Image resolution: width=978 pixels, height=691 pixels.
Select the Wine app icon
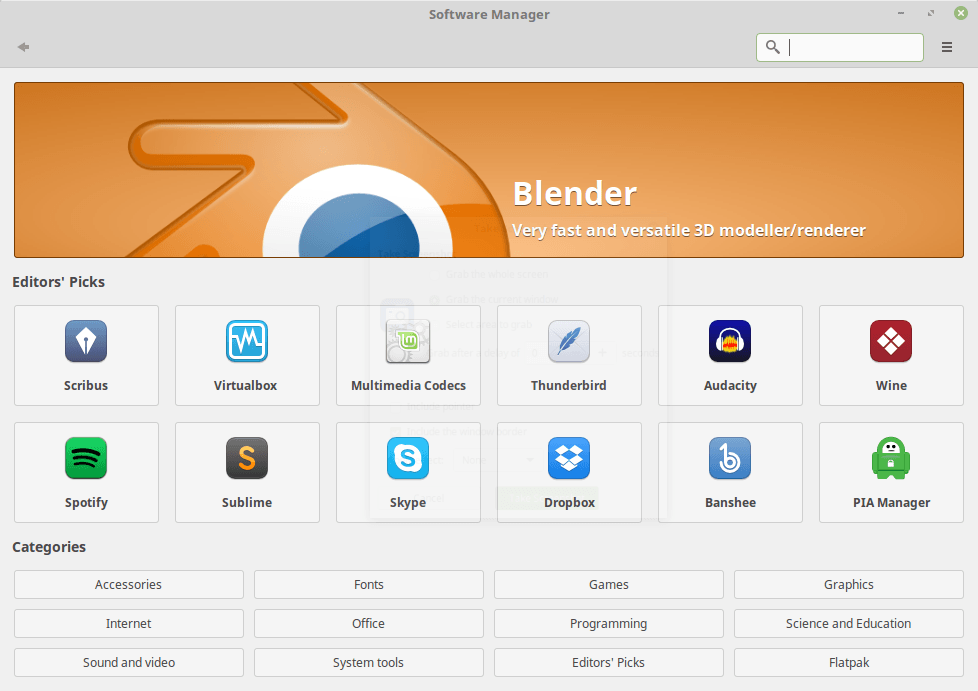(x=891, y=341)
